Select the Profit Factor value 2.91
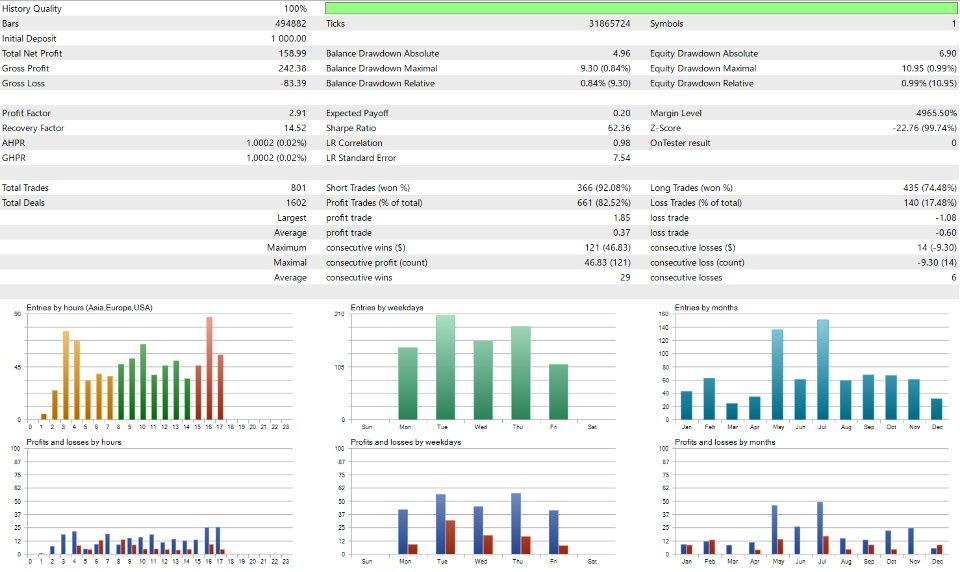 coord(298,113)
